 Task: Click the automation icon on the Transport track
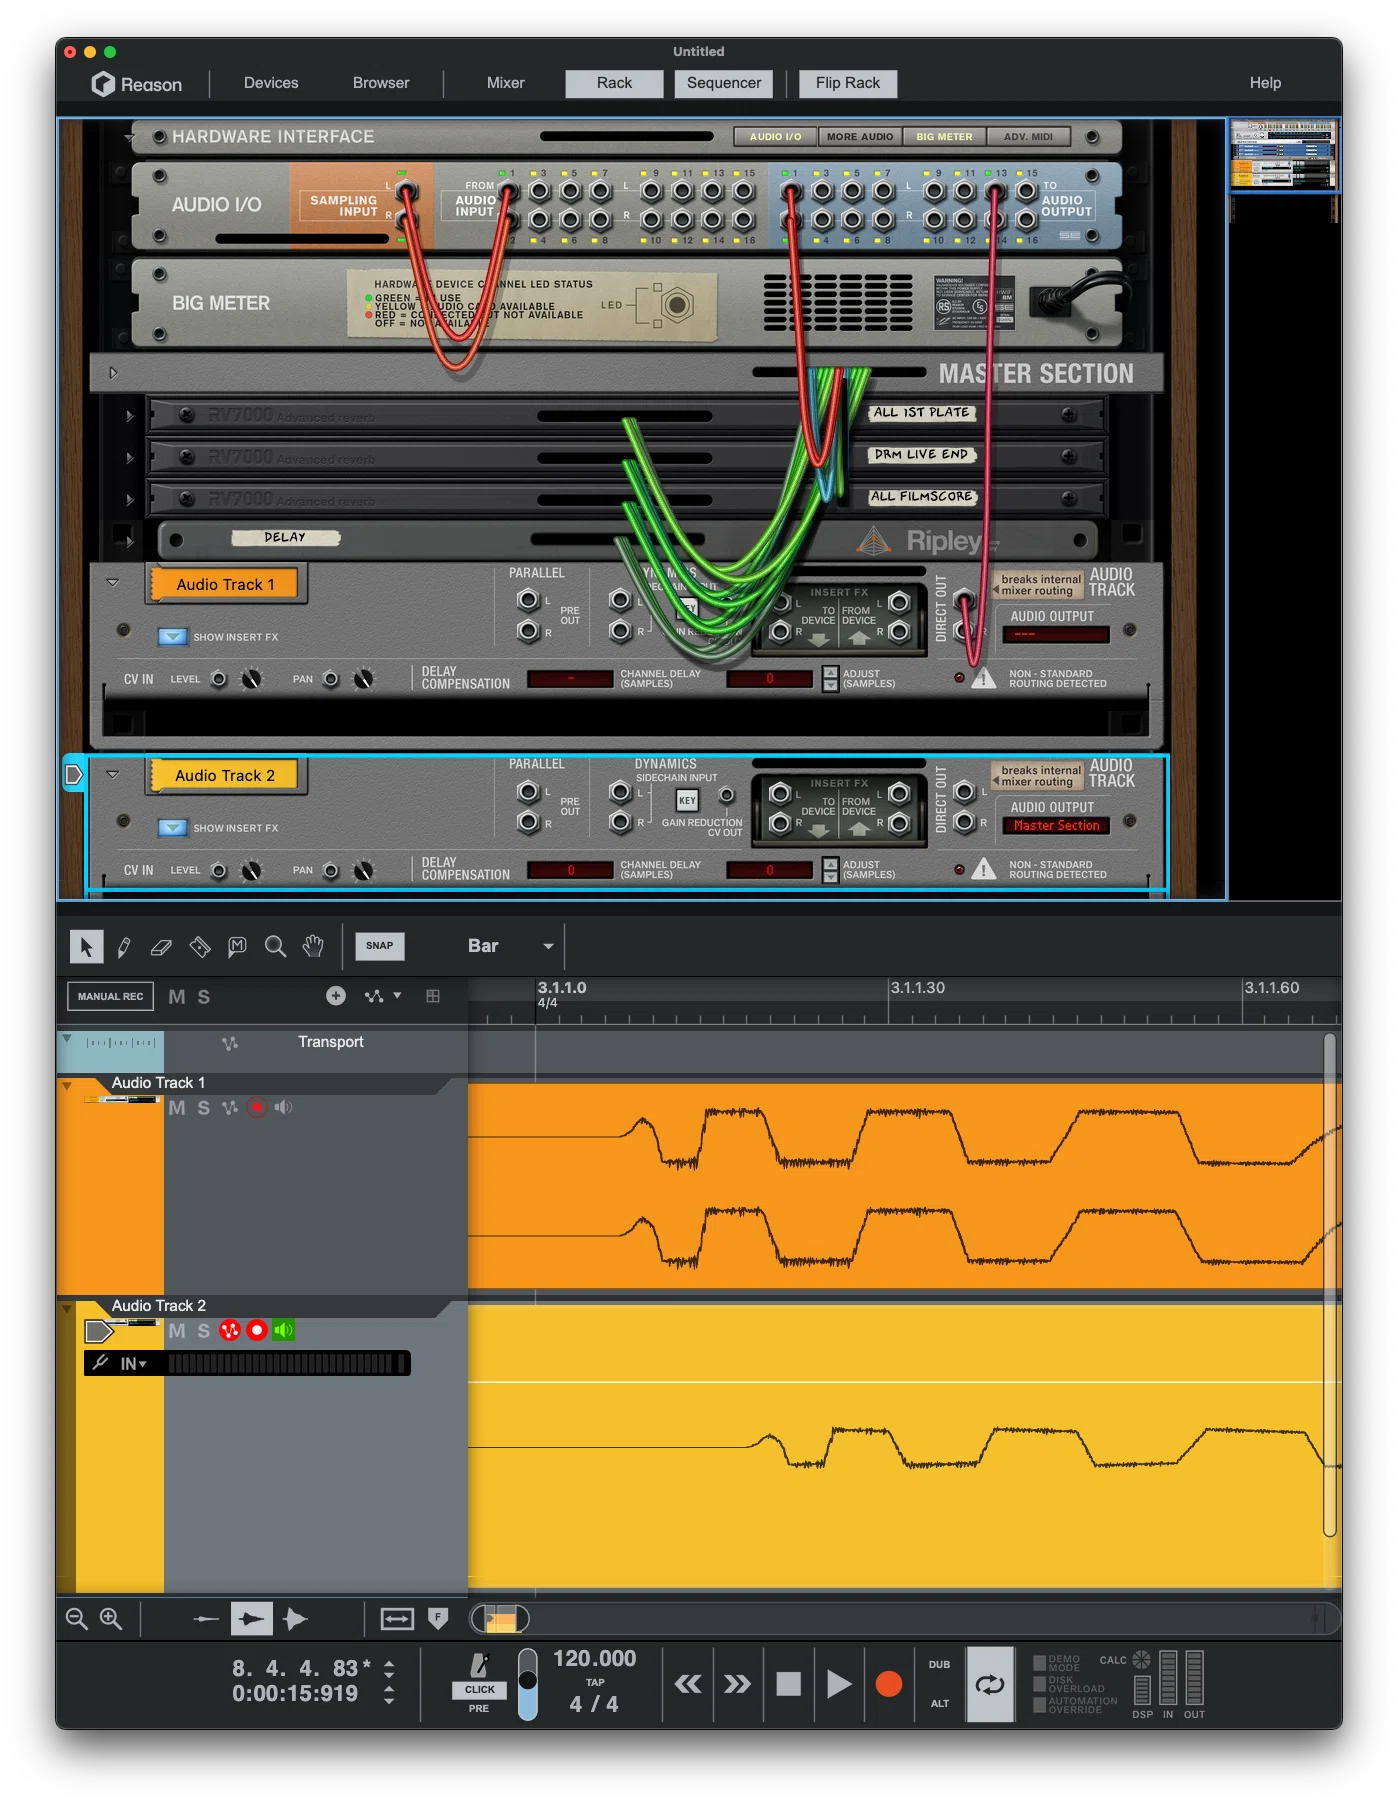[230, 1043]
